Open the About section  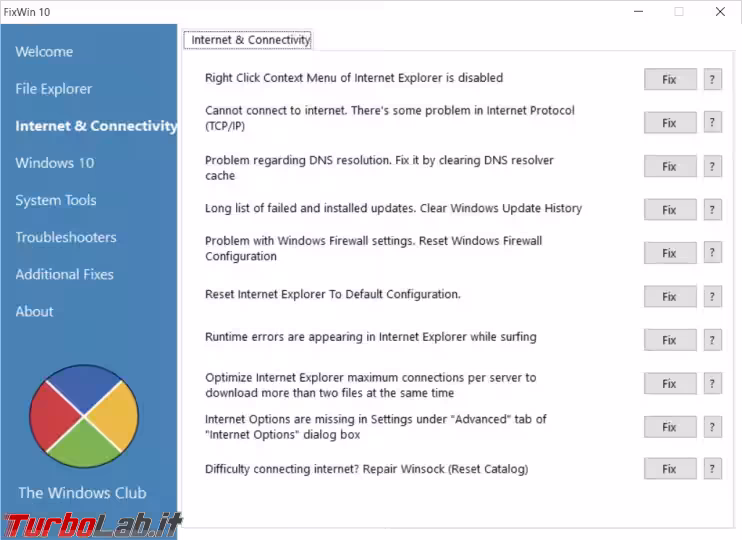34,311
